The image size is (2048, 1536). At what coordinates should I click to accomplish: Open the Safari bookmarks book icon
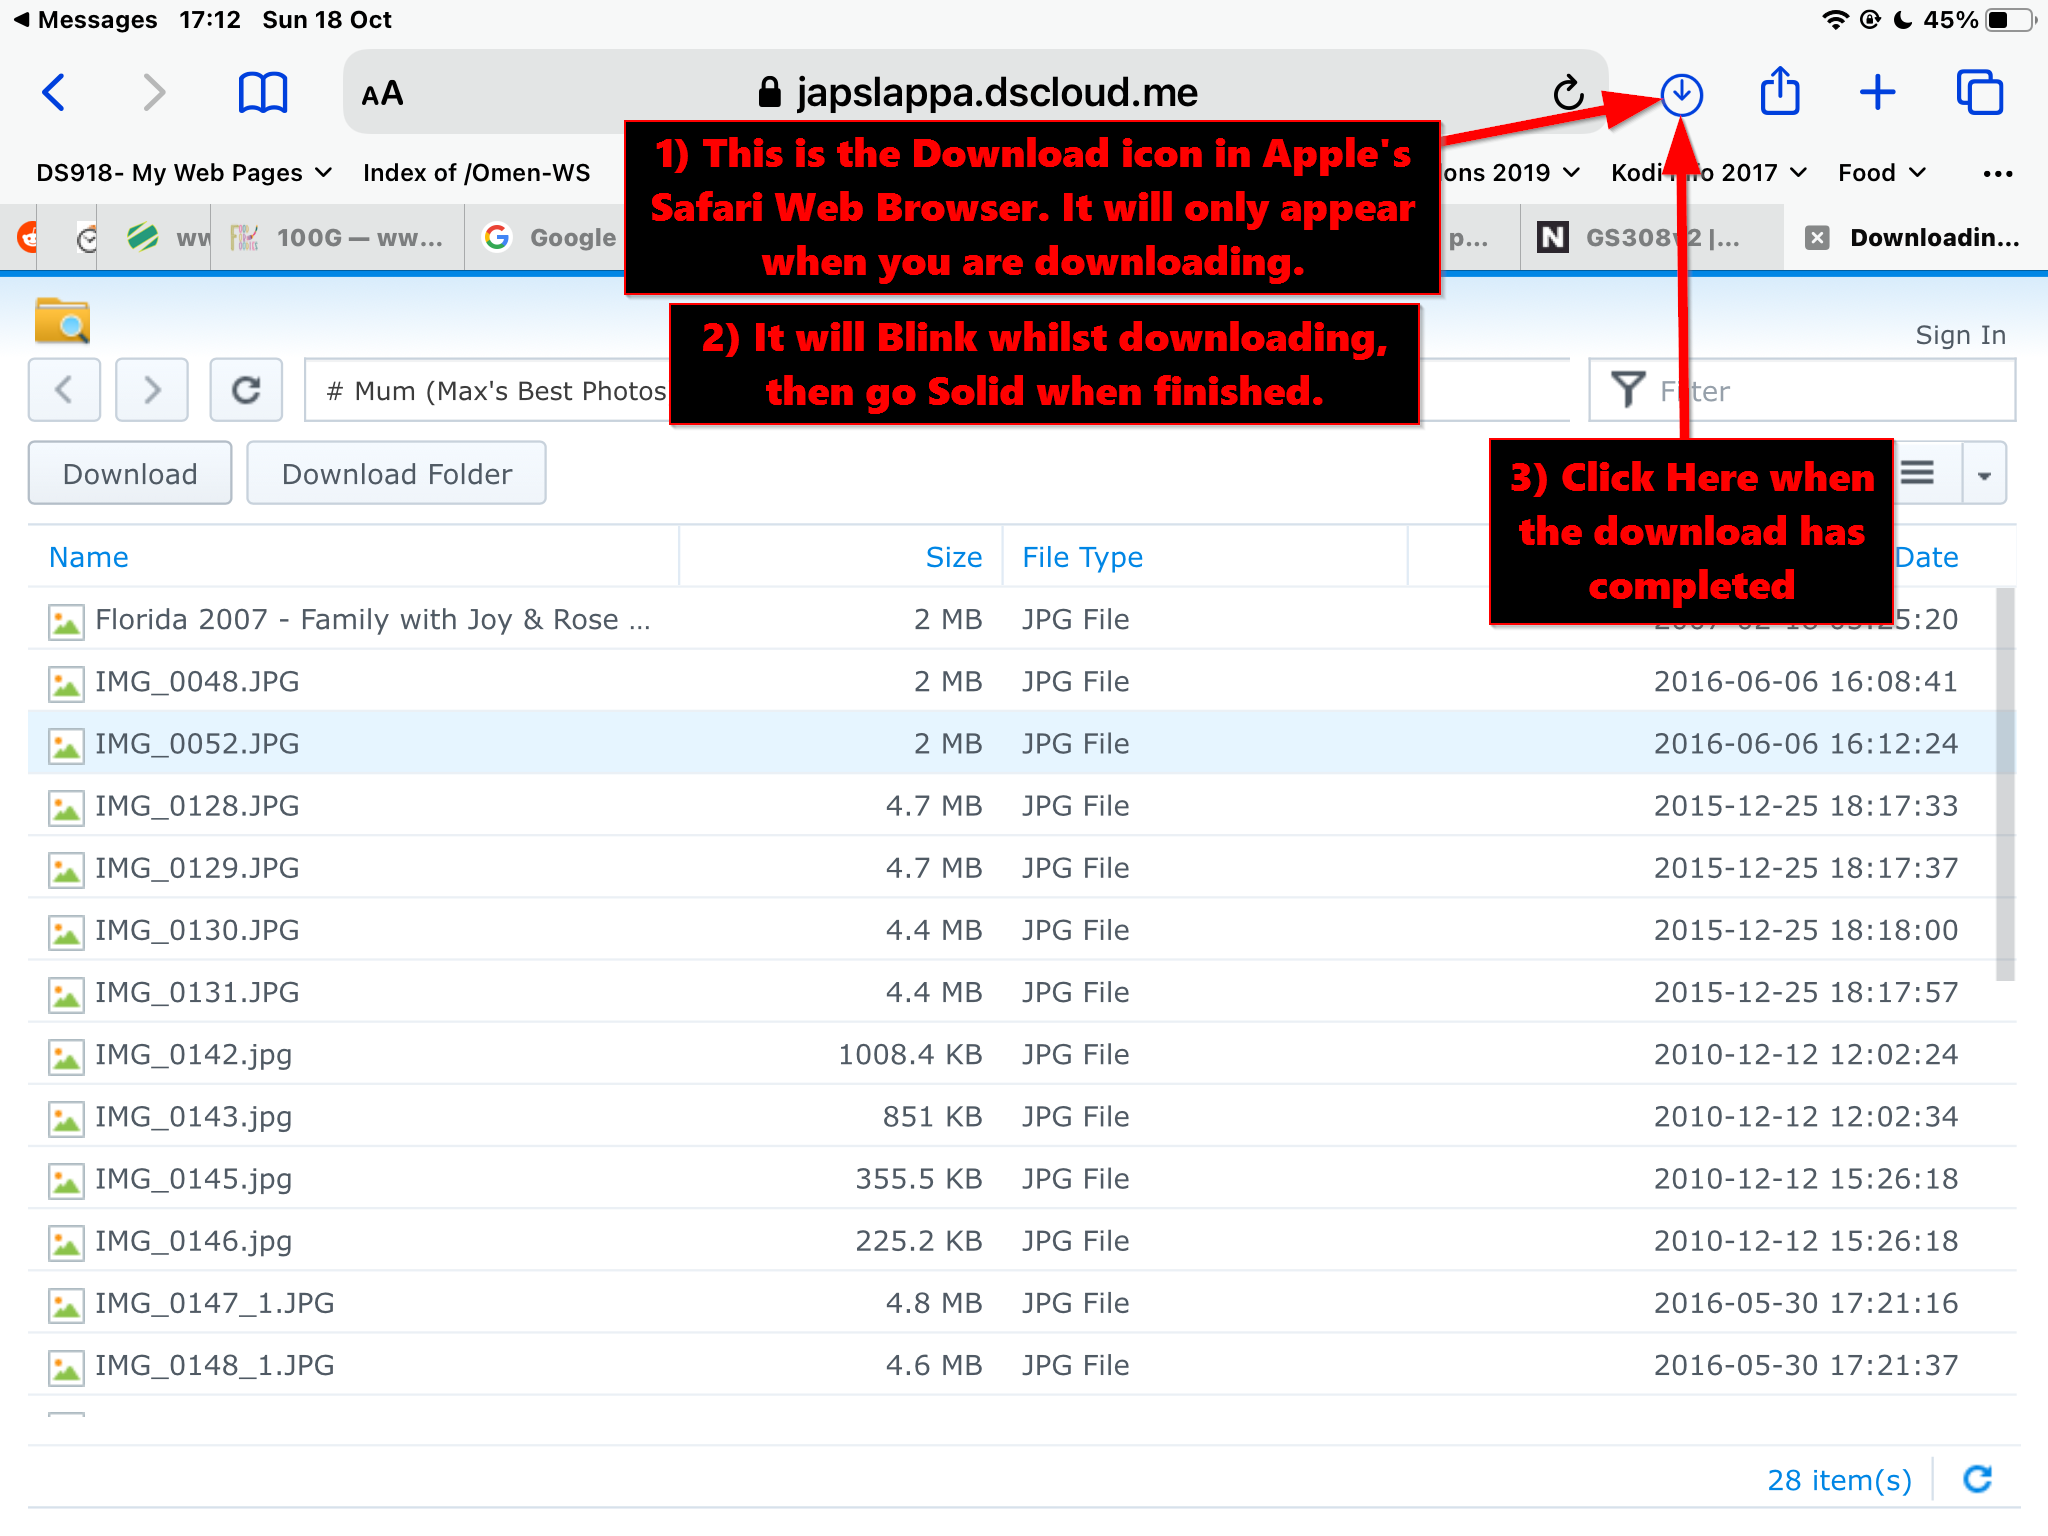point(263,93)
